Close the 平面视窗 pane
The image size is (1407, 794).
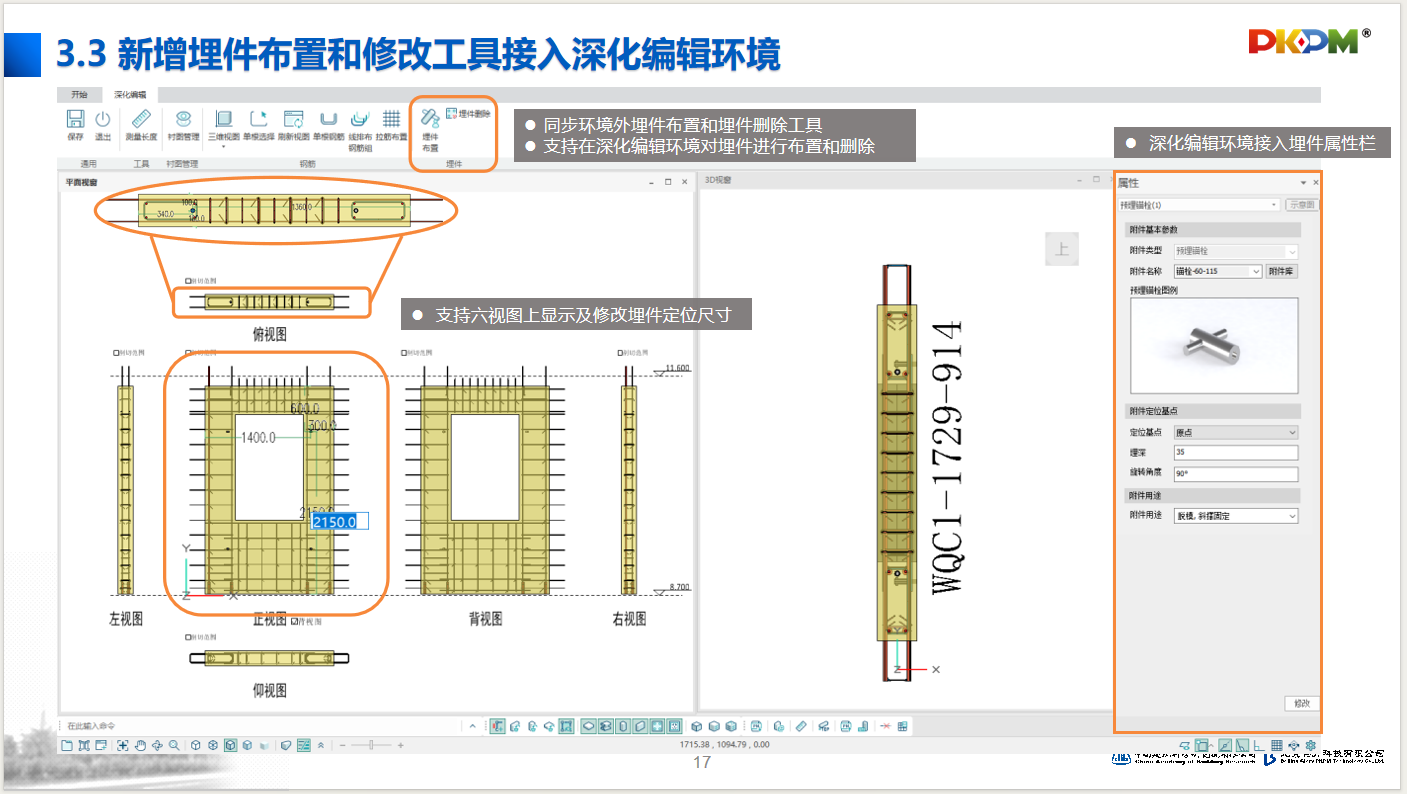click(x=684, y=182)
